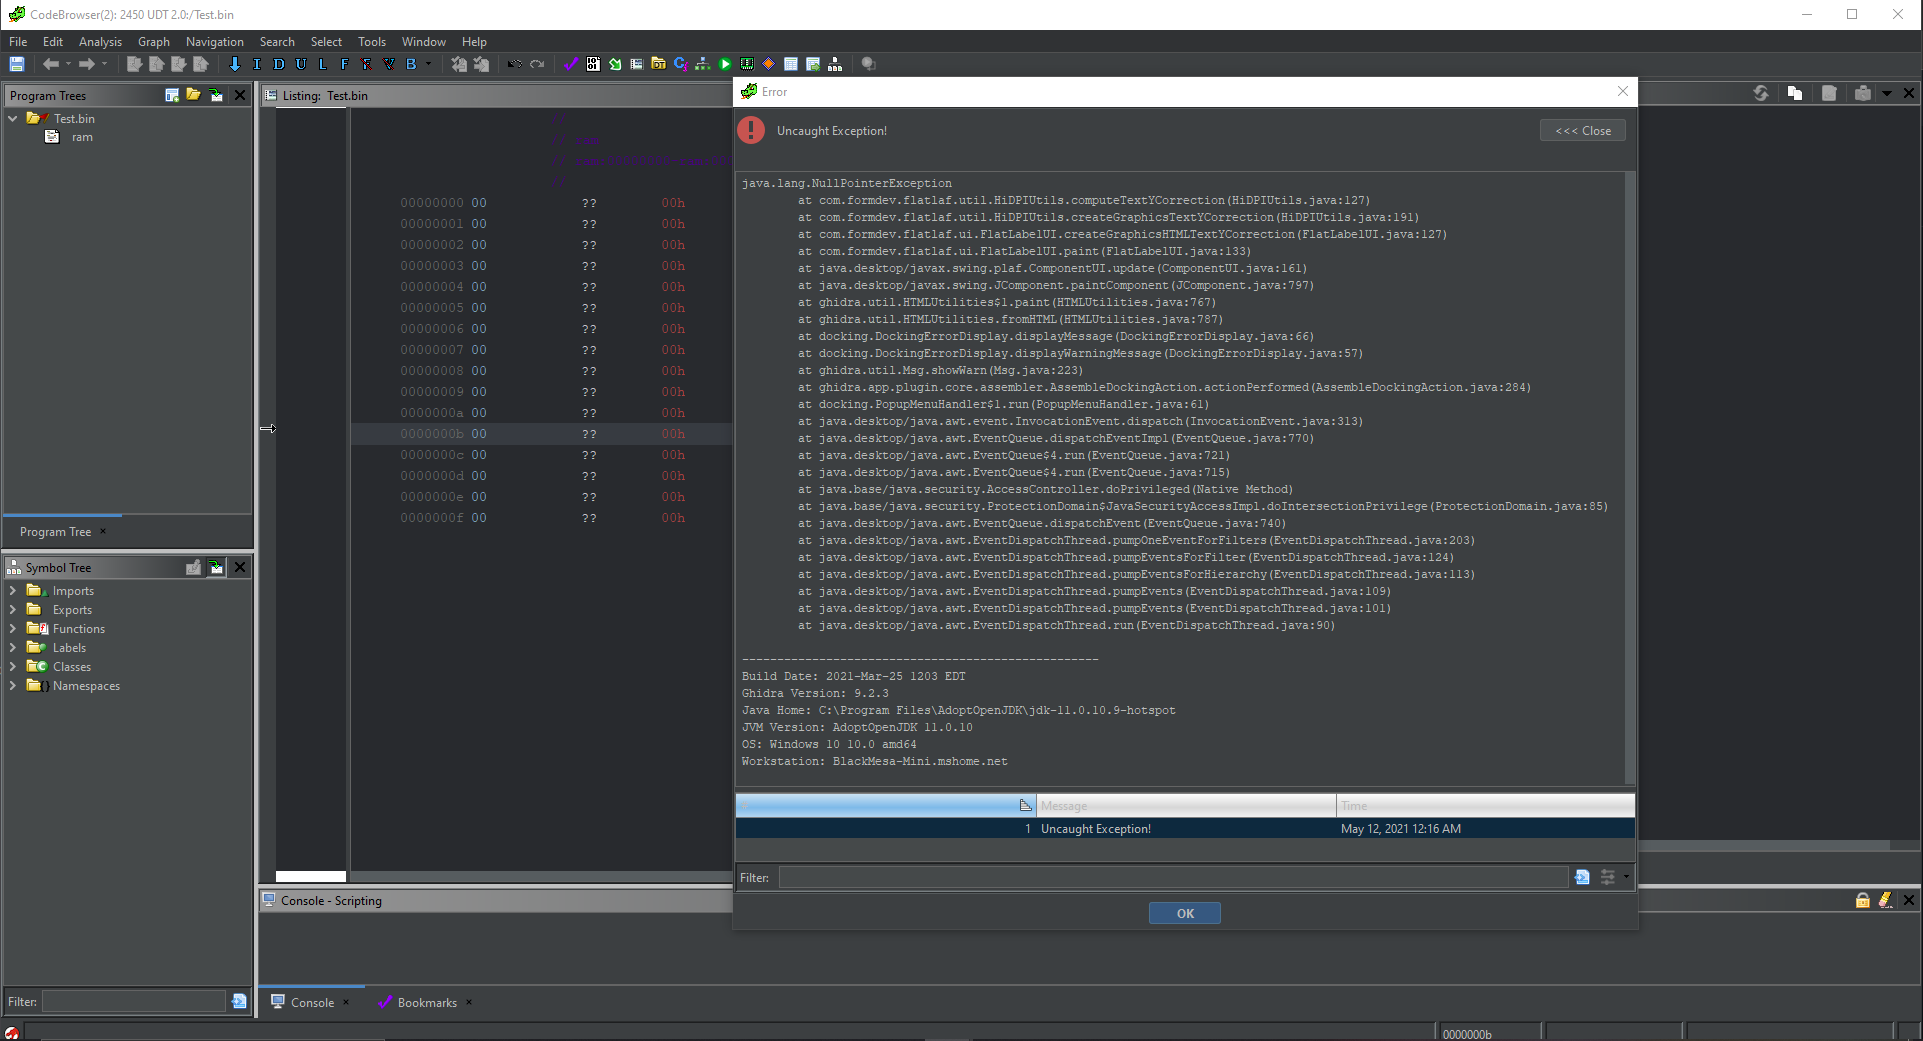Collapse the Test.bin tree in Program Trees
Image resolution: width=1923 pixels, height=1041 pixels.
point(12,118)
